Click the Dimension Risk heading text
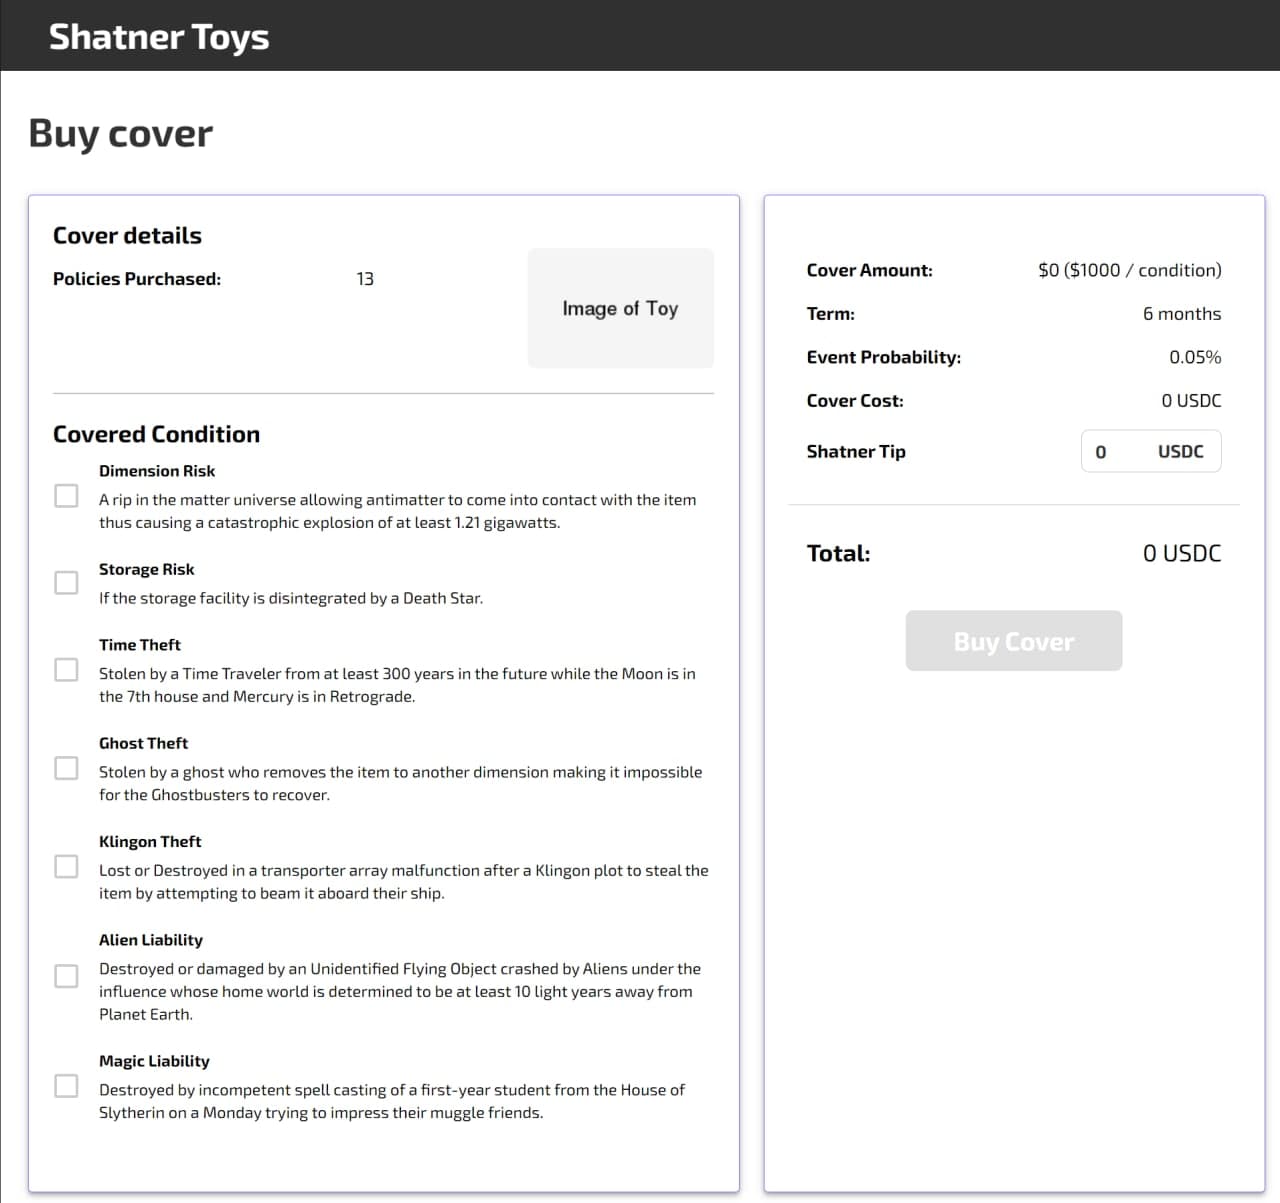Screen dimensions: 1280x1203 point(157,471)
